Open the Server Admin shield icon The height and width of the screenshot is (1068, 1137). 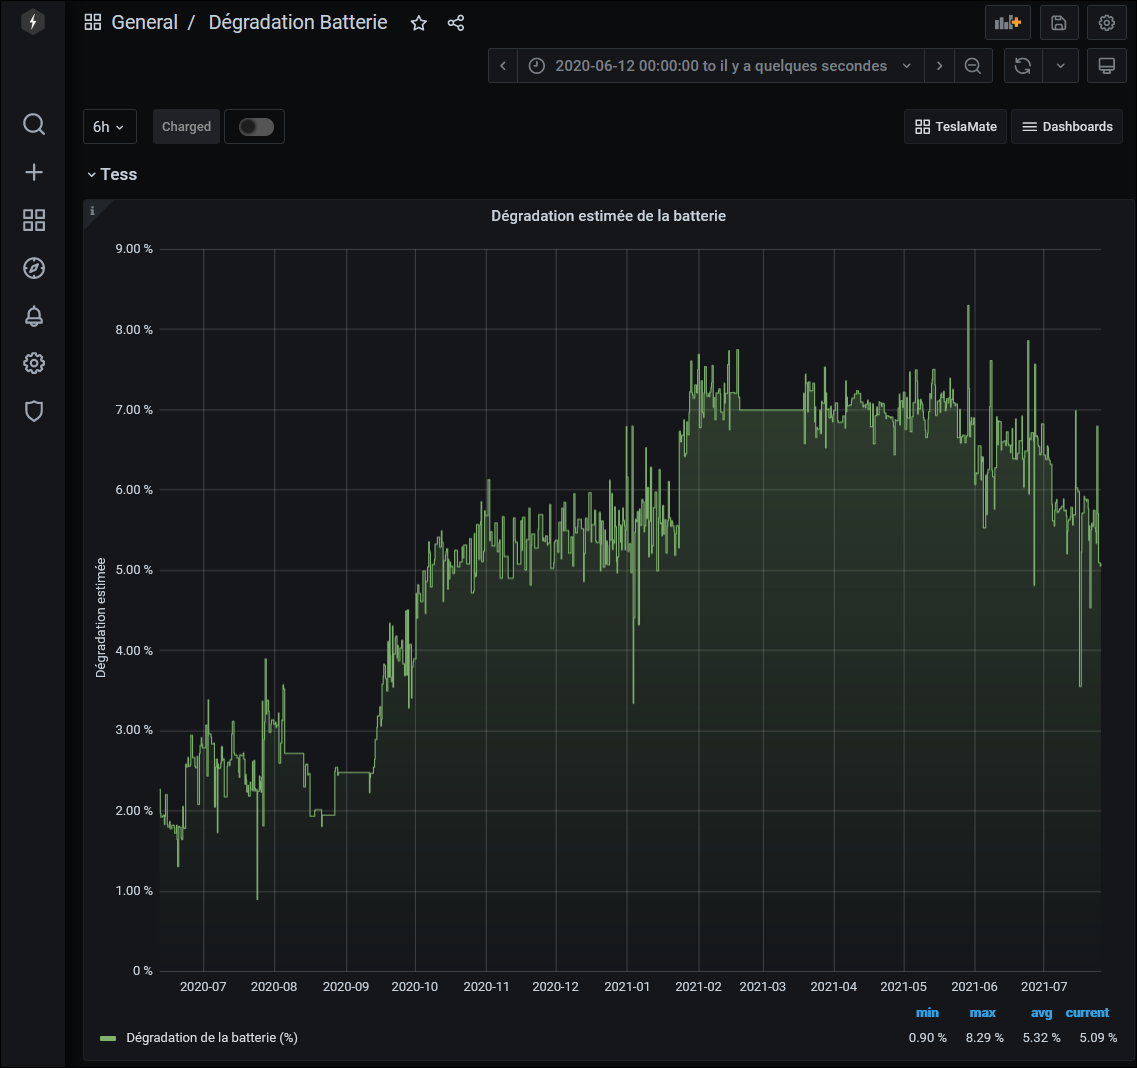33,411
